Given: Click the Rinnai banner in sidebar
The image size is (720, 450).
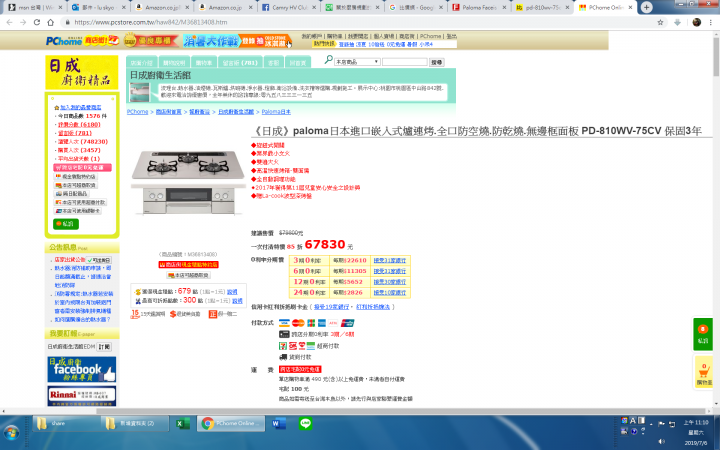Looking at the screenshot, I should pyautogui.click(x=82, y=396).
